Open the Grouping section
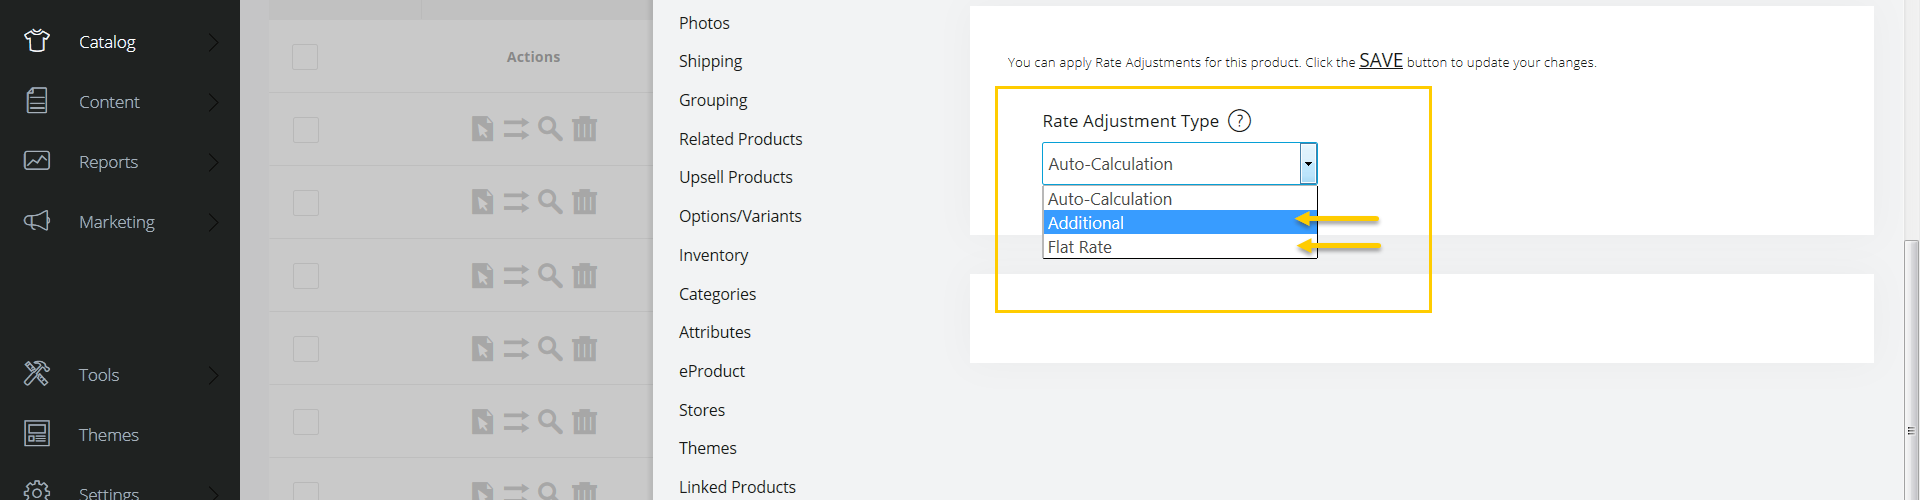1920x500 pixels. point(713,100)
